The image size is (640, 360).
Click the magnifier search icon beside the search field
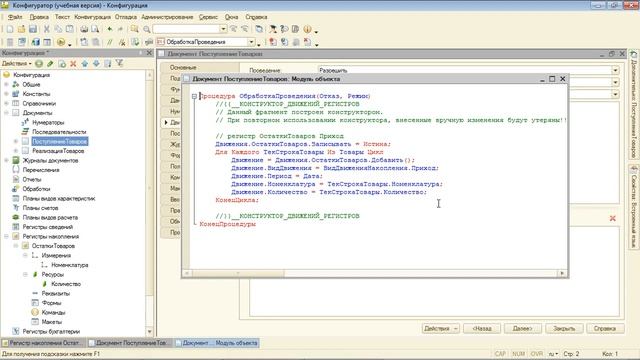click(x=147, y=29)
